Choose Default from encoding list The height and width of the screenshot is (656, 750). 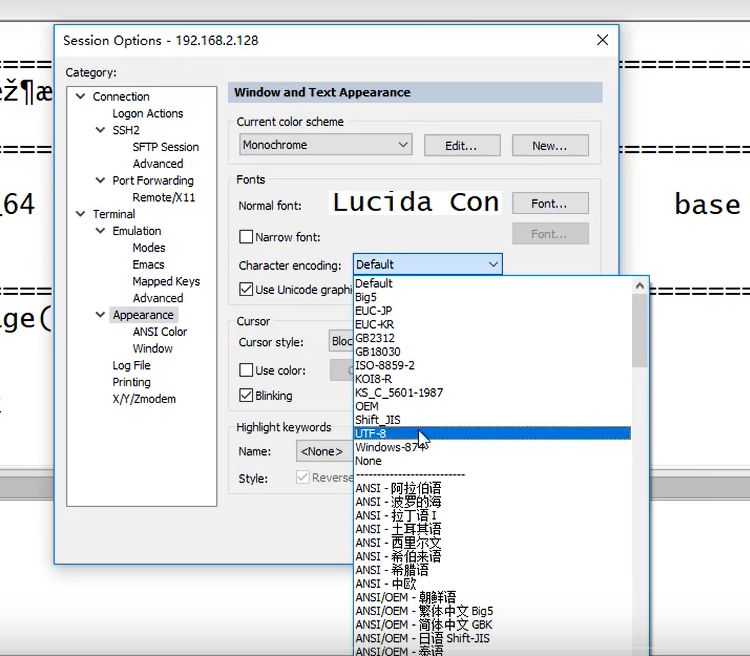[492, 283]
